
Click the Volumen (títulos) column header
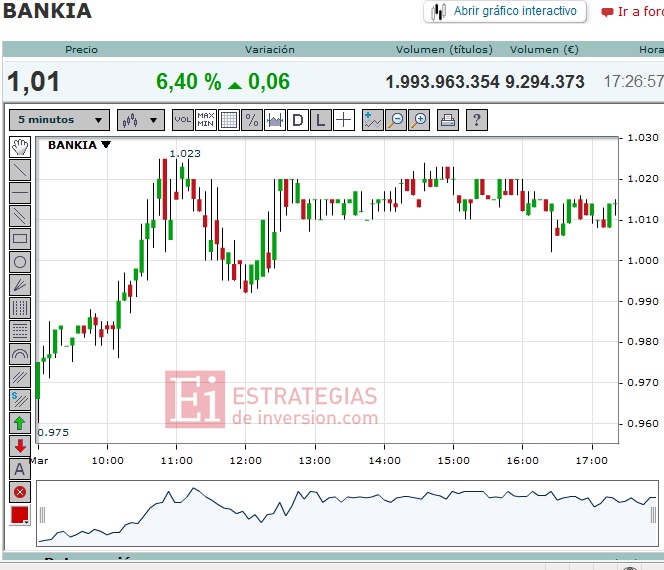pyautogui.click(x=444, y=50)
